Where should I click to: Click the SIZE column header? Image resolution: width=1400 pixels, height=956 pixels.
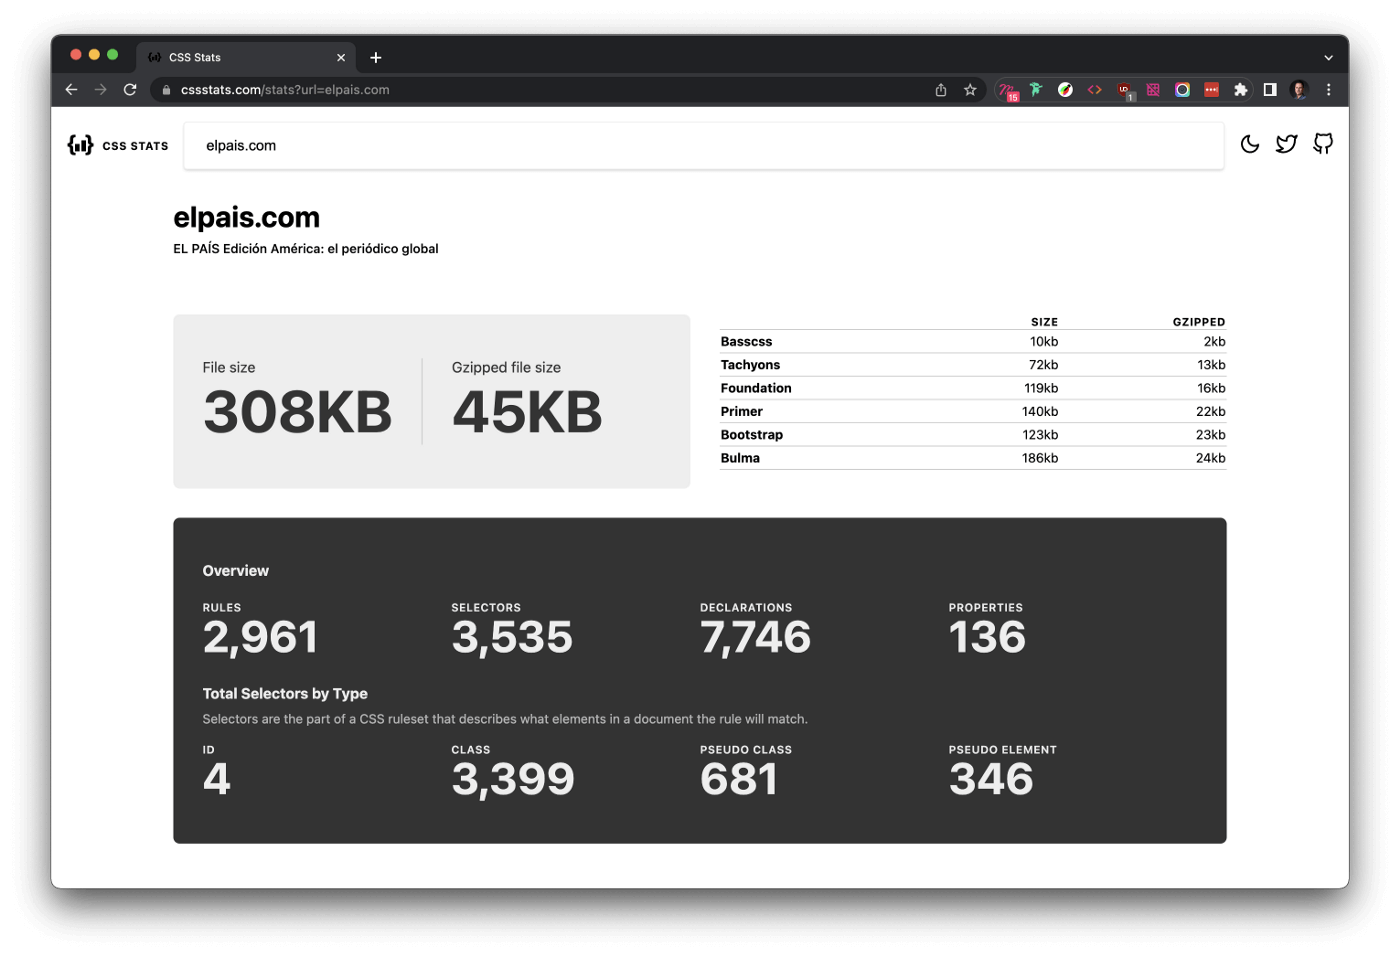click(x=1044, y=322)
